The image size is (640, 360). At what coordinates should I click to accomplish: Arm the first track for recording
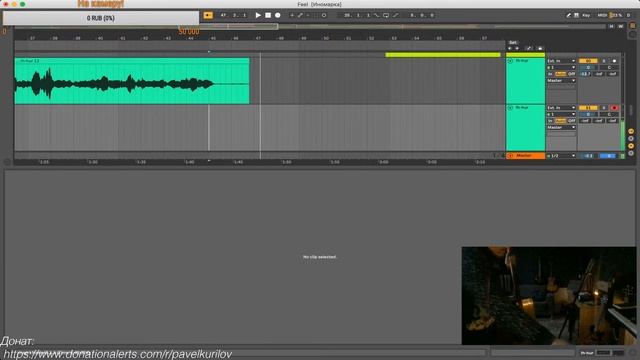click(x=614, y=61)
